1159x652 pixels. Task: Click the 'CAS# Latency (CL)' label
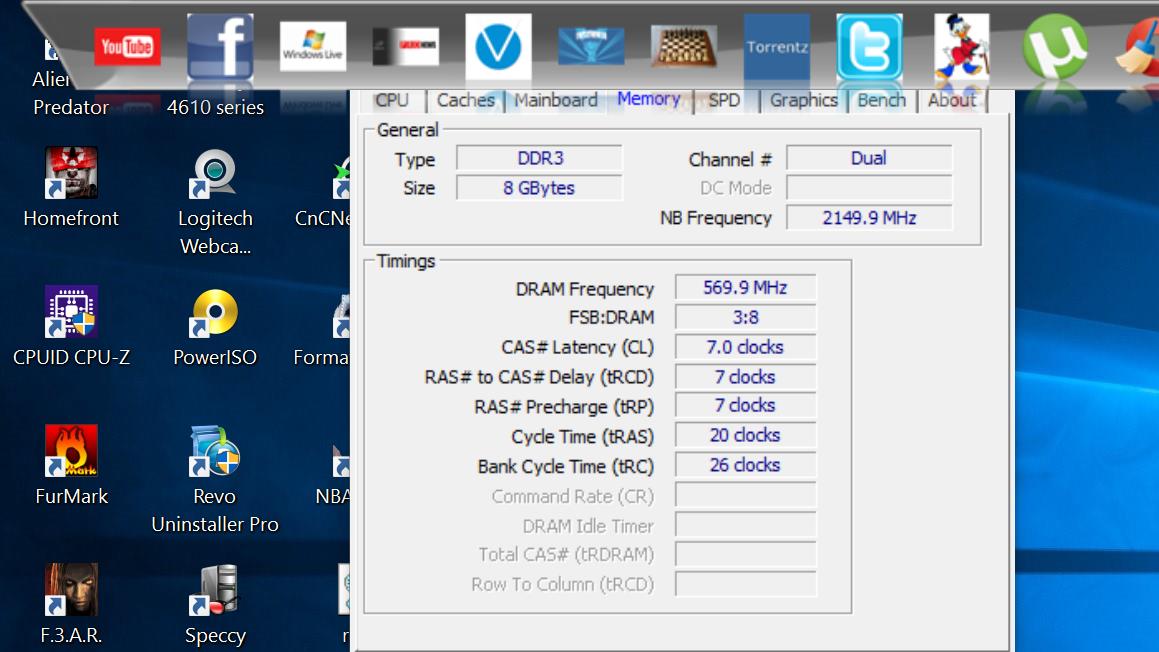coord(577,347)
